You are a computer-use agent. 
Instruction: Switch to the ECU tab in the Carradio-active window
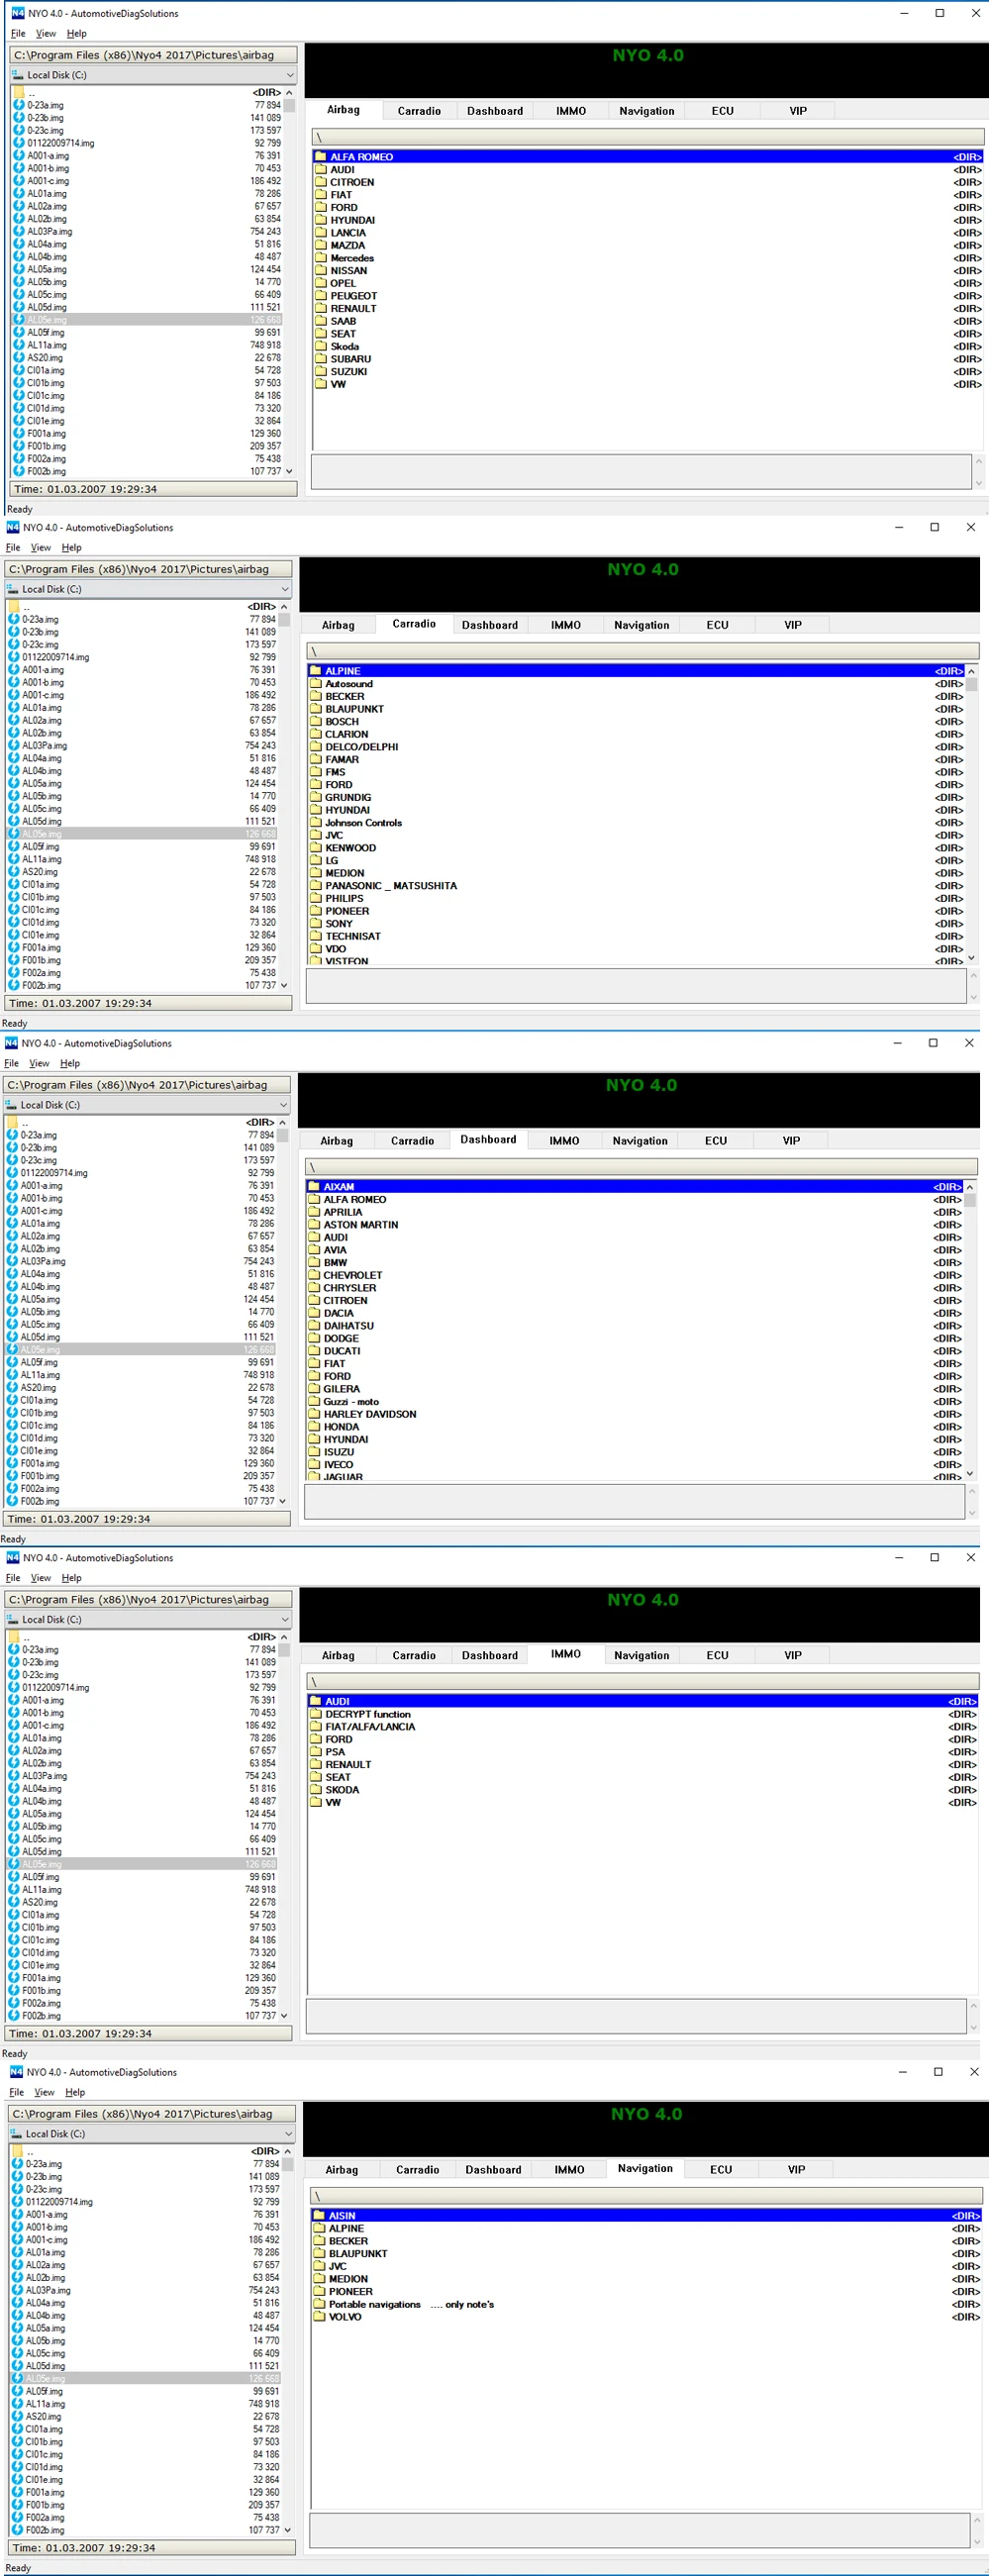click(x=717, y=625)
